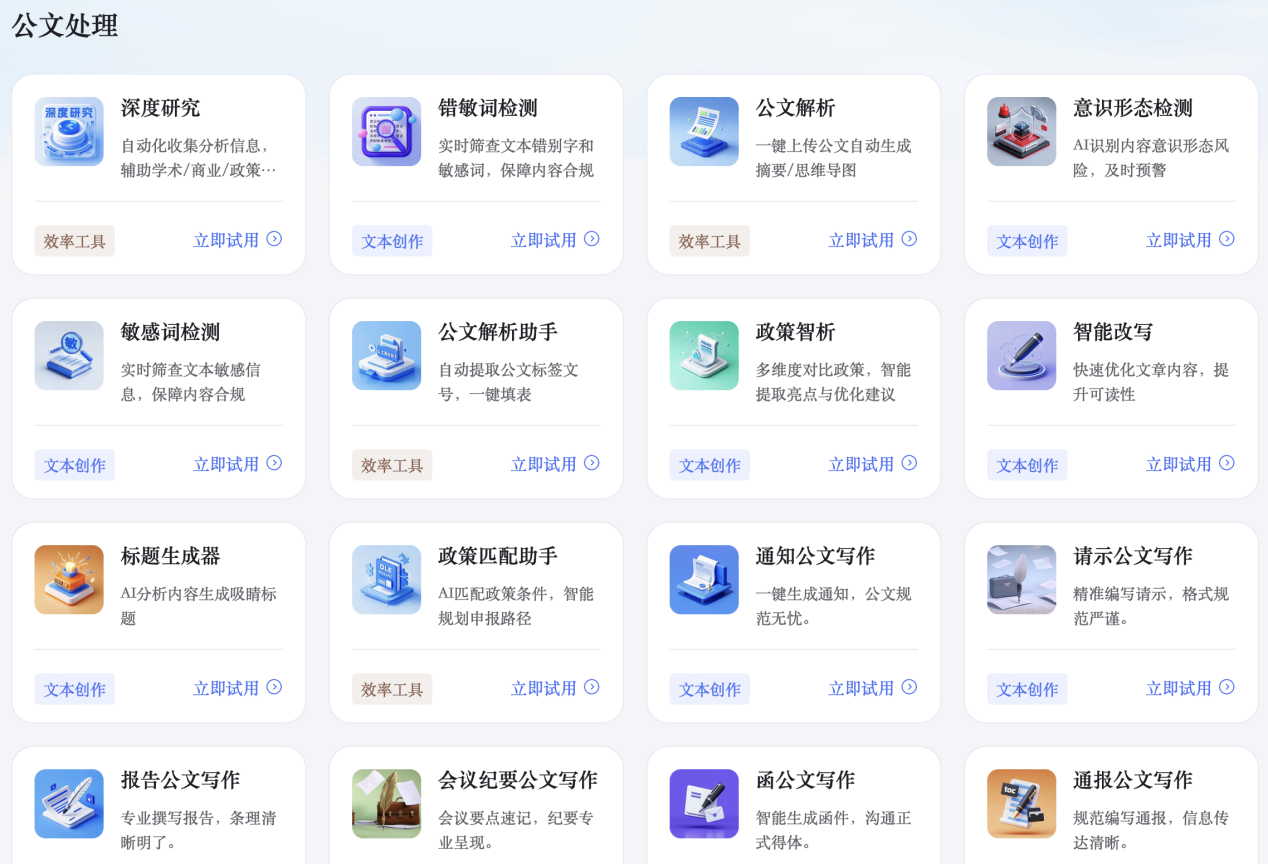Click the 文本创作 tag on 错敏词检测
The width and height of the screenshot is (1268, 864).
coord(392,241)
